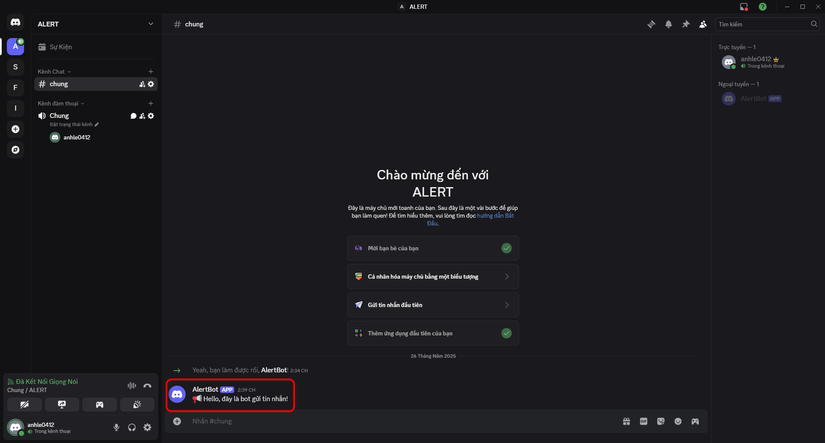The height and width of the screenshot is (443, 825).
Task: Open user settings gear
Action: pyautogui.click(x=147, y=428)
